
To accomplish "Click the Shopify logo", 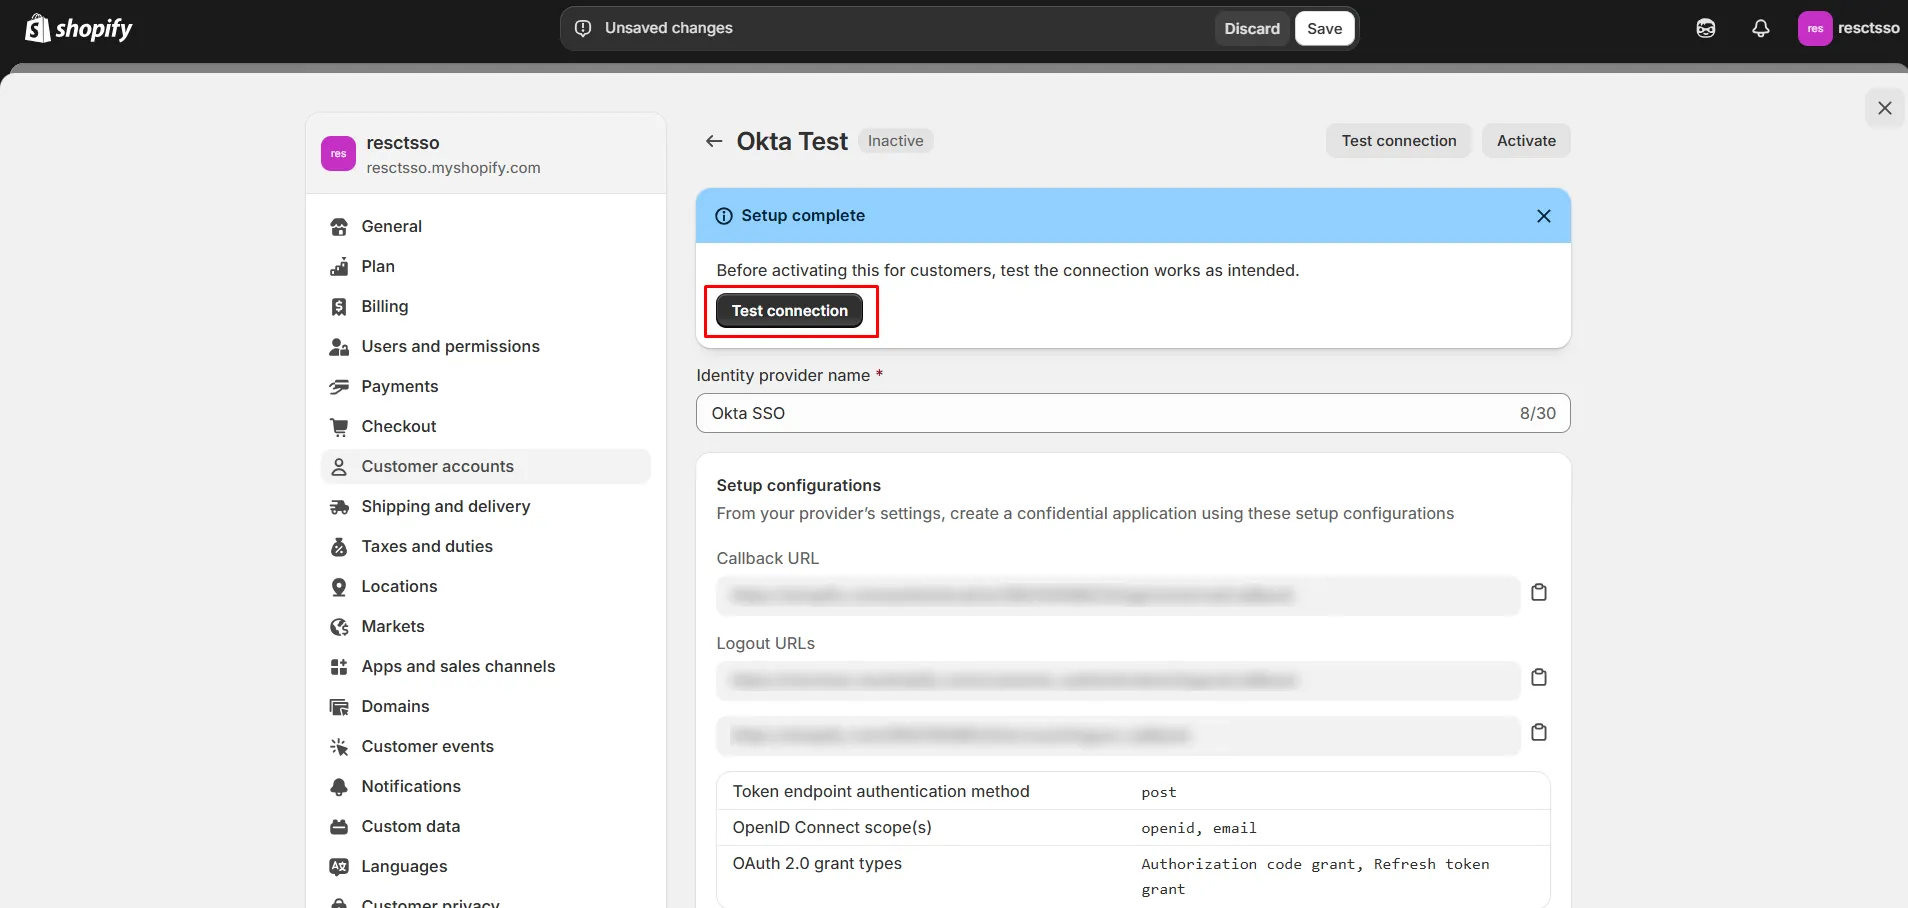I will (x=79, y=28).
